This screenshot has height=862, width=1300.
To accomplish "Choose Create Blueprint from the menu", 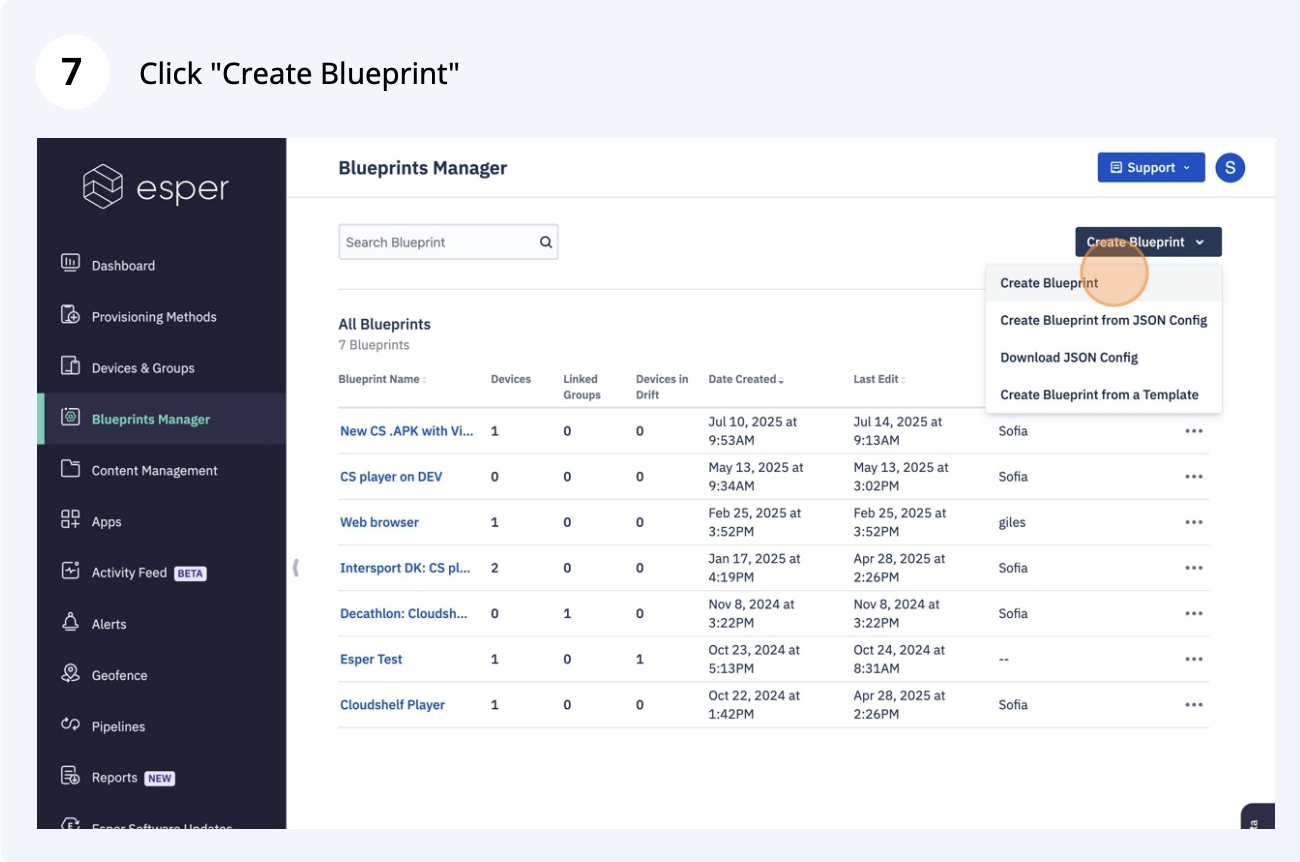I will 1104,283.
